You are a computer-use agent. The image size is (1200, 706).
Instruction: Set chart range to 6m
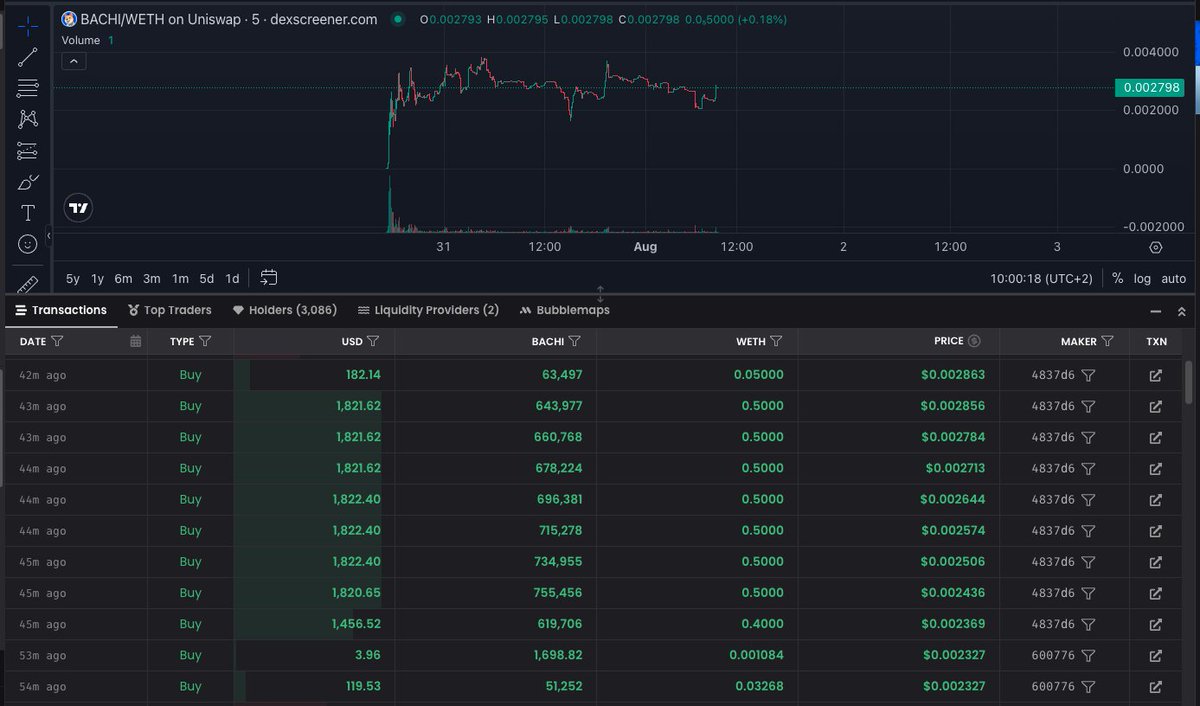pyautogui.click(x=123, y=278)
